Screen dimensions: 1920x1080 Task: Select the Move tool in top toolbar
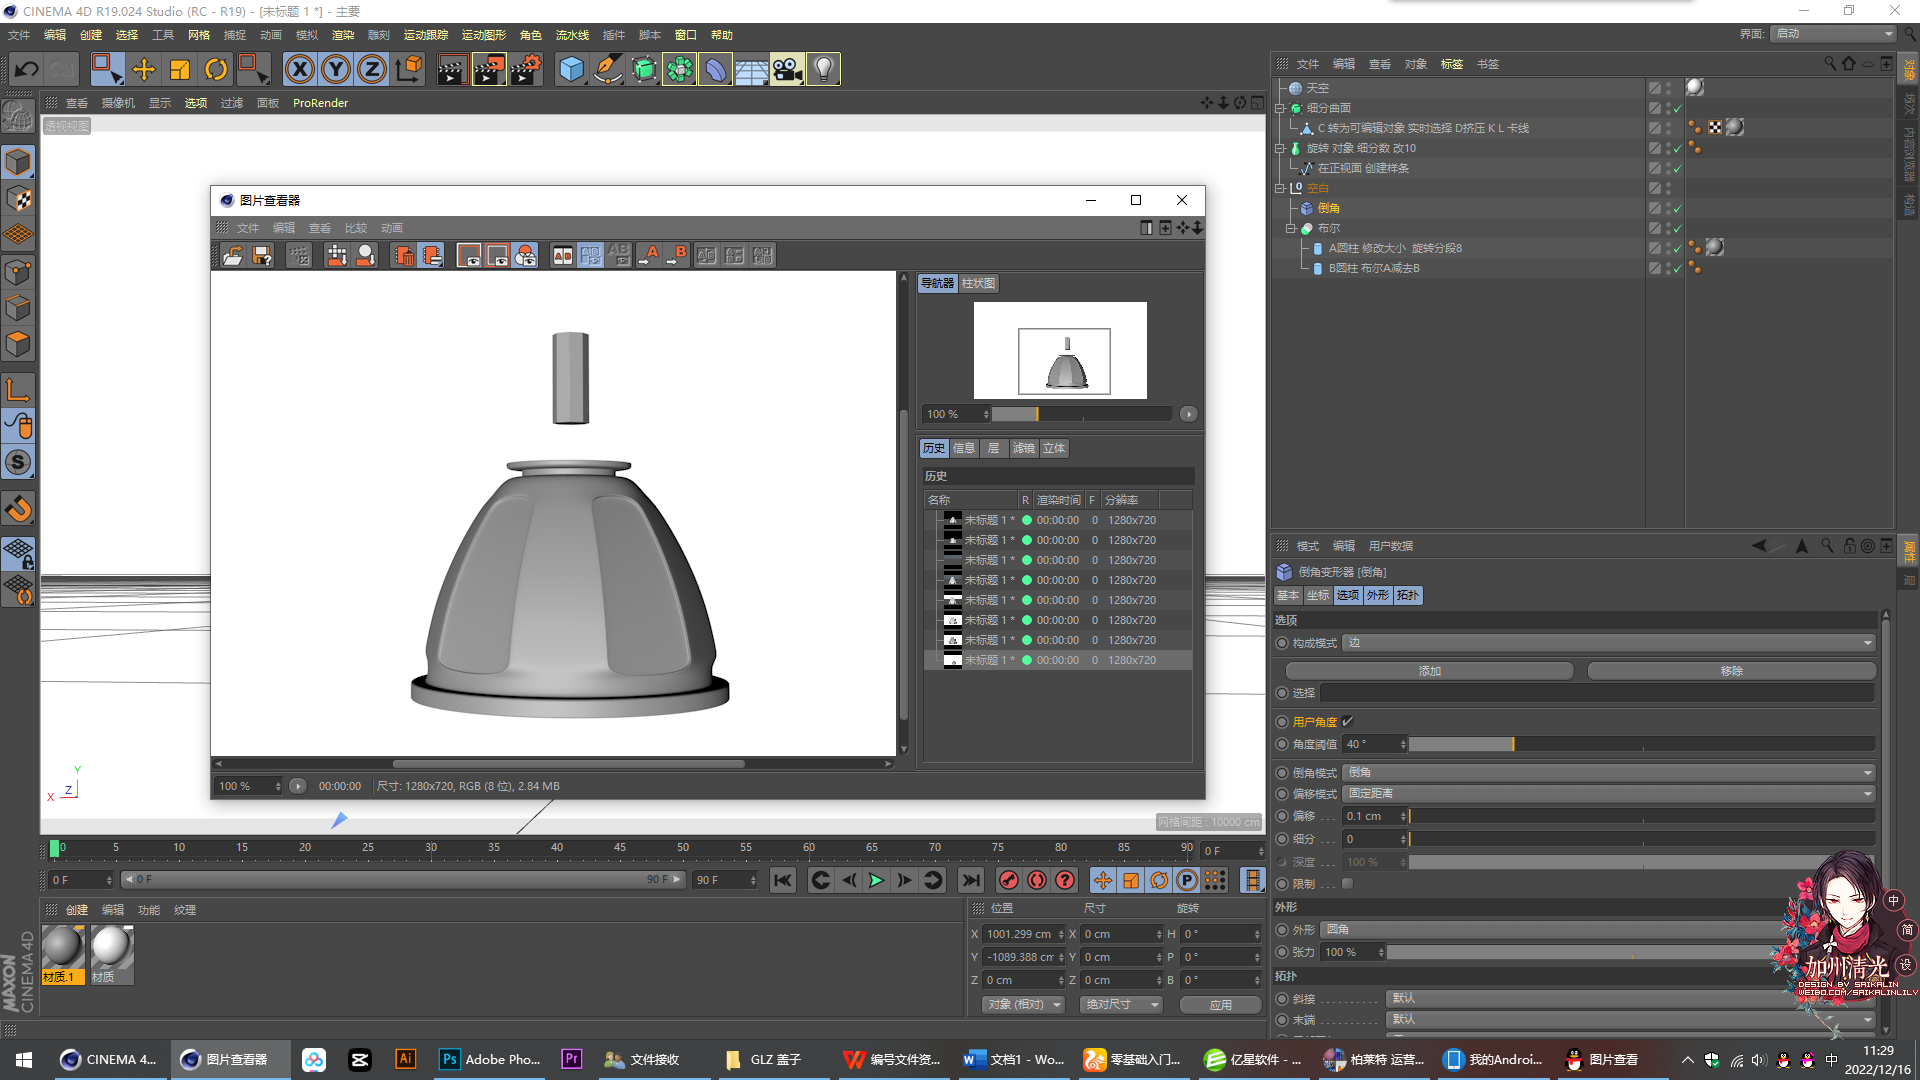[144, 69]
